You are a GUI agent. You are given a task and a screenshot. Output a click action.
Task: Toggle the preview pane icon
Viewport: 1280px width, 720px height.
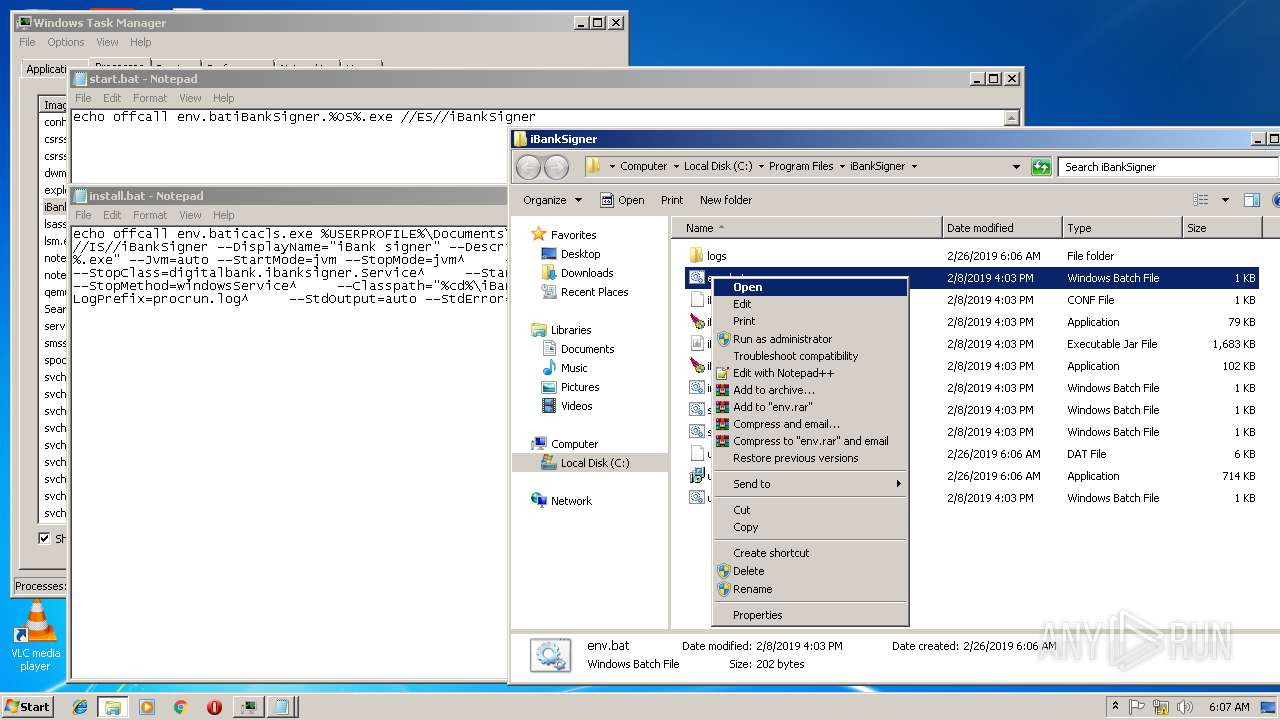[1251, 200]
